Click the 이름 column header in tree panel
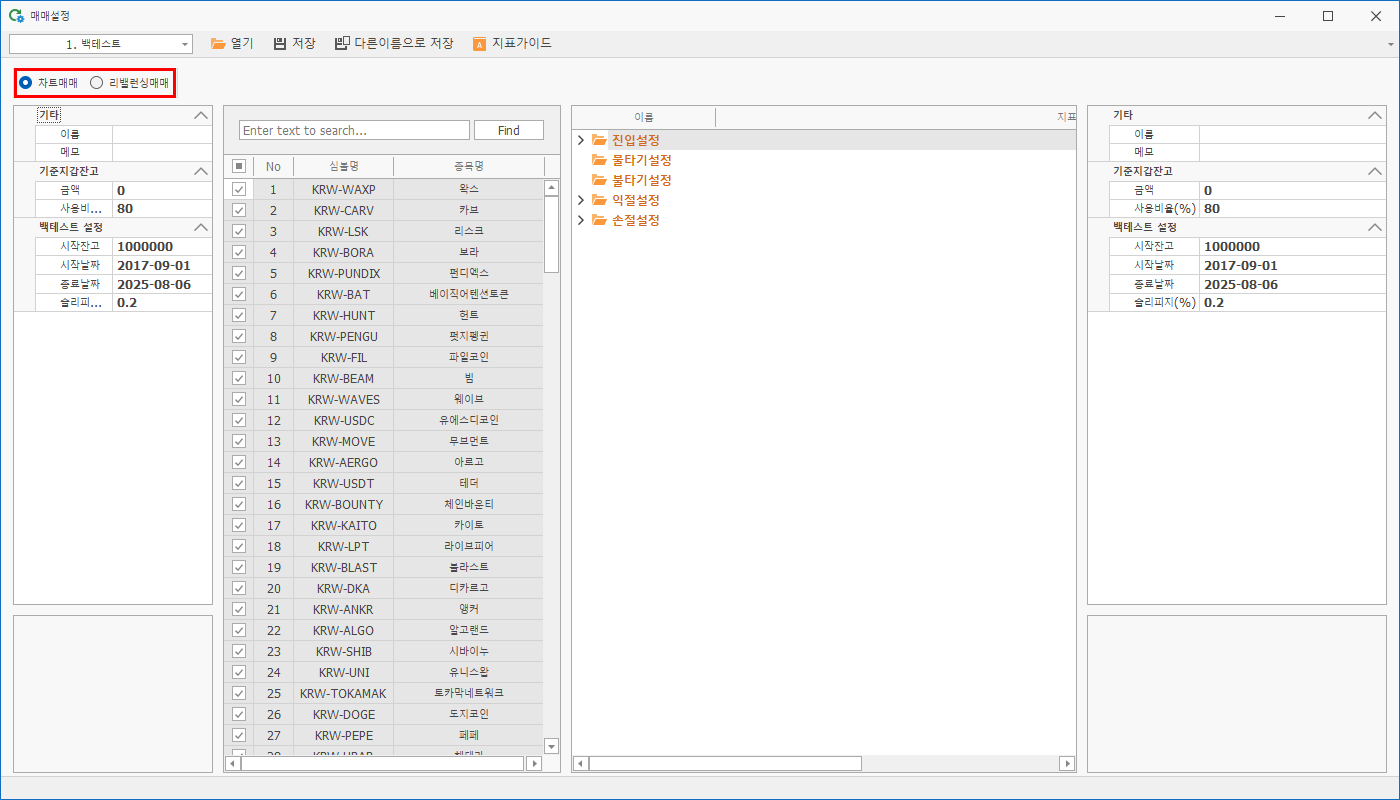The width and height of the screenshot is (1400, 800). (644, 117)
